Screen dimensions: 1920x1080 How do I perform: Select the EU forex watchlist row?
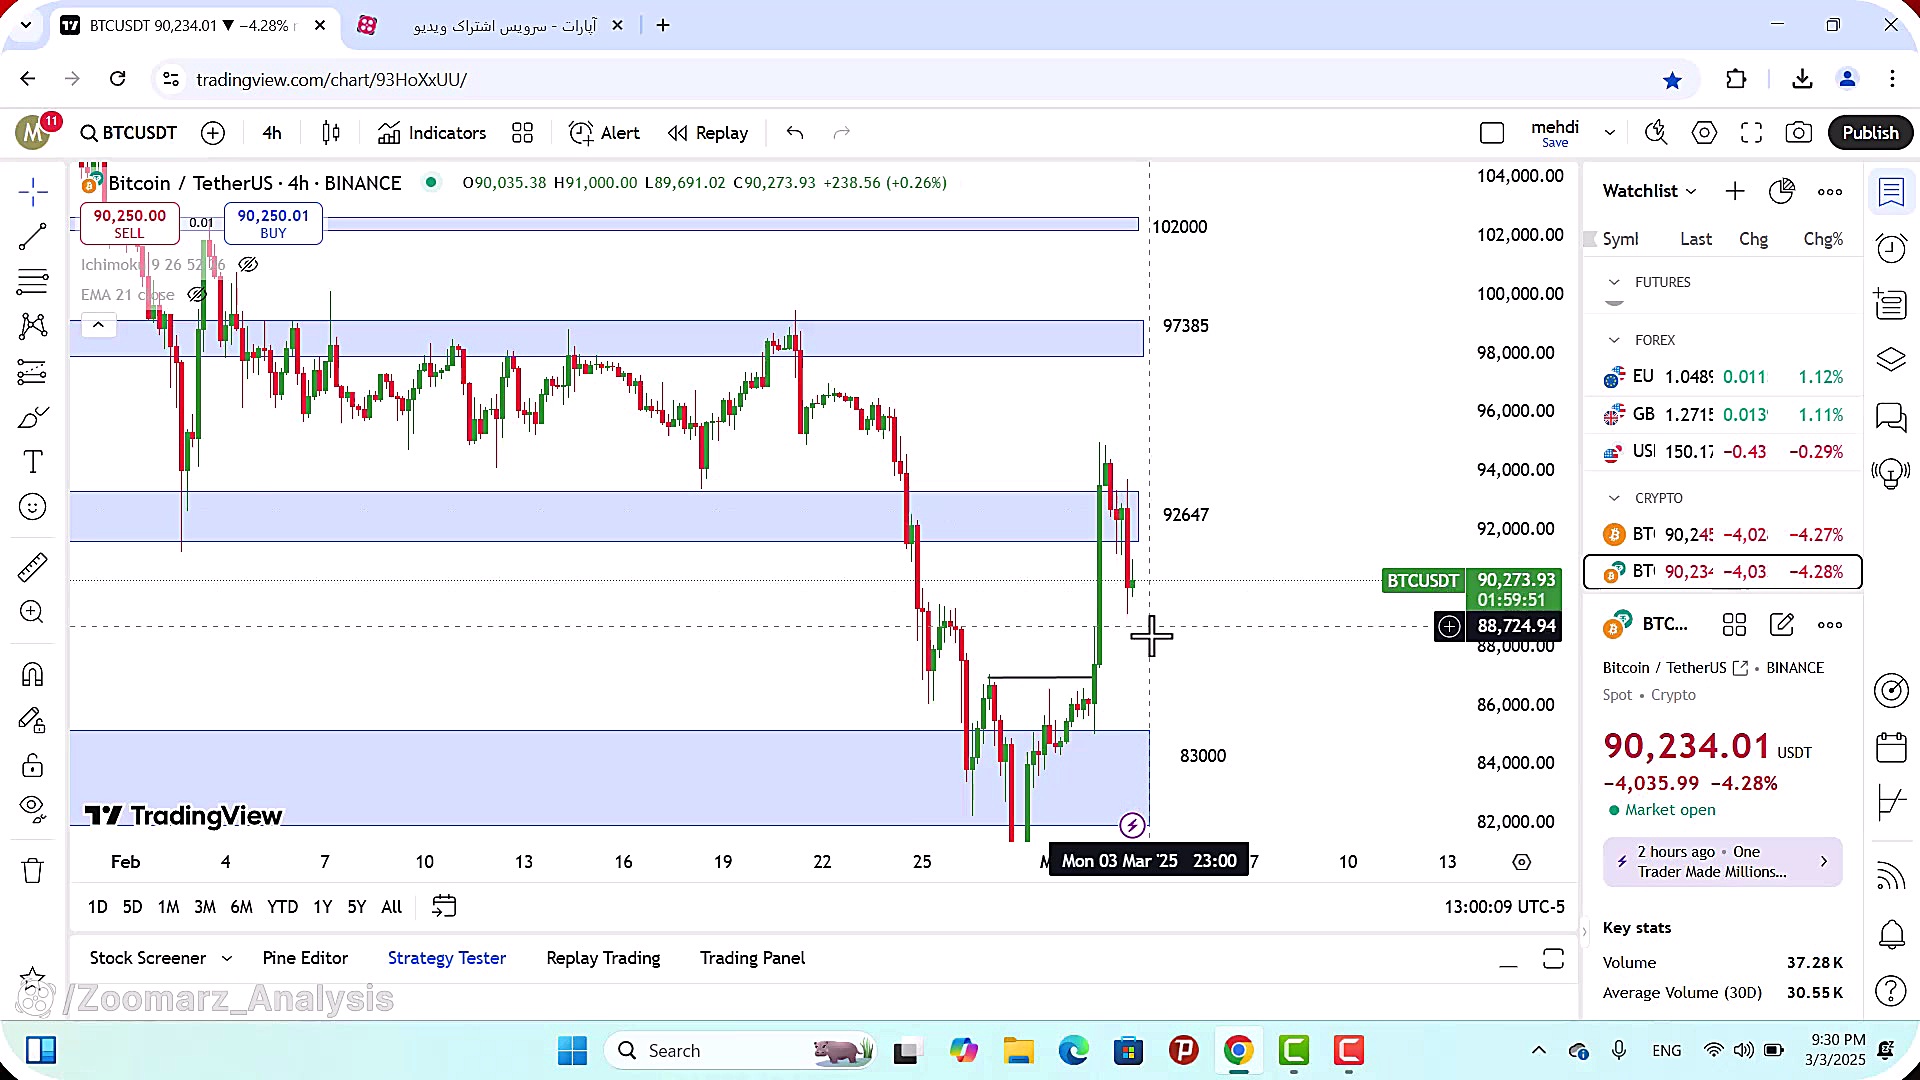(1723, 377)
